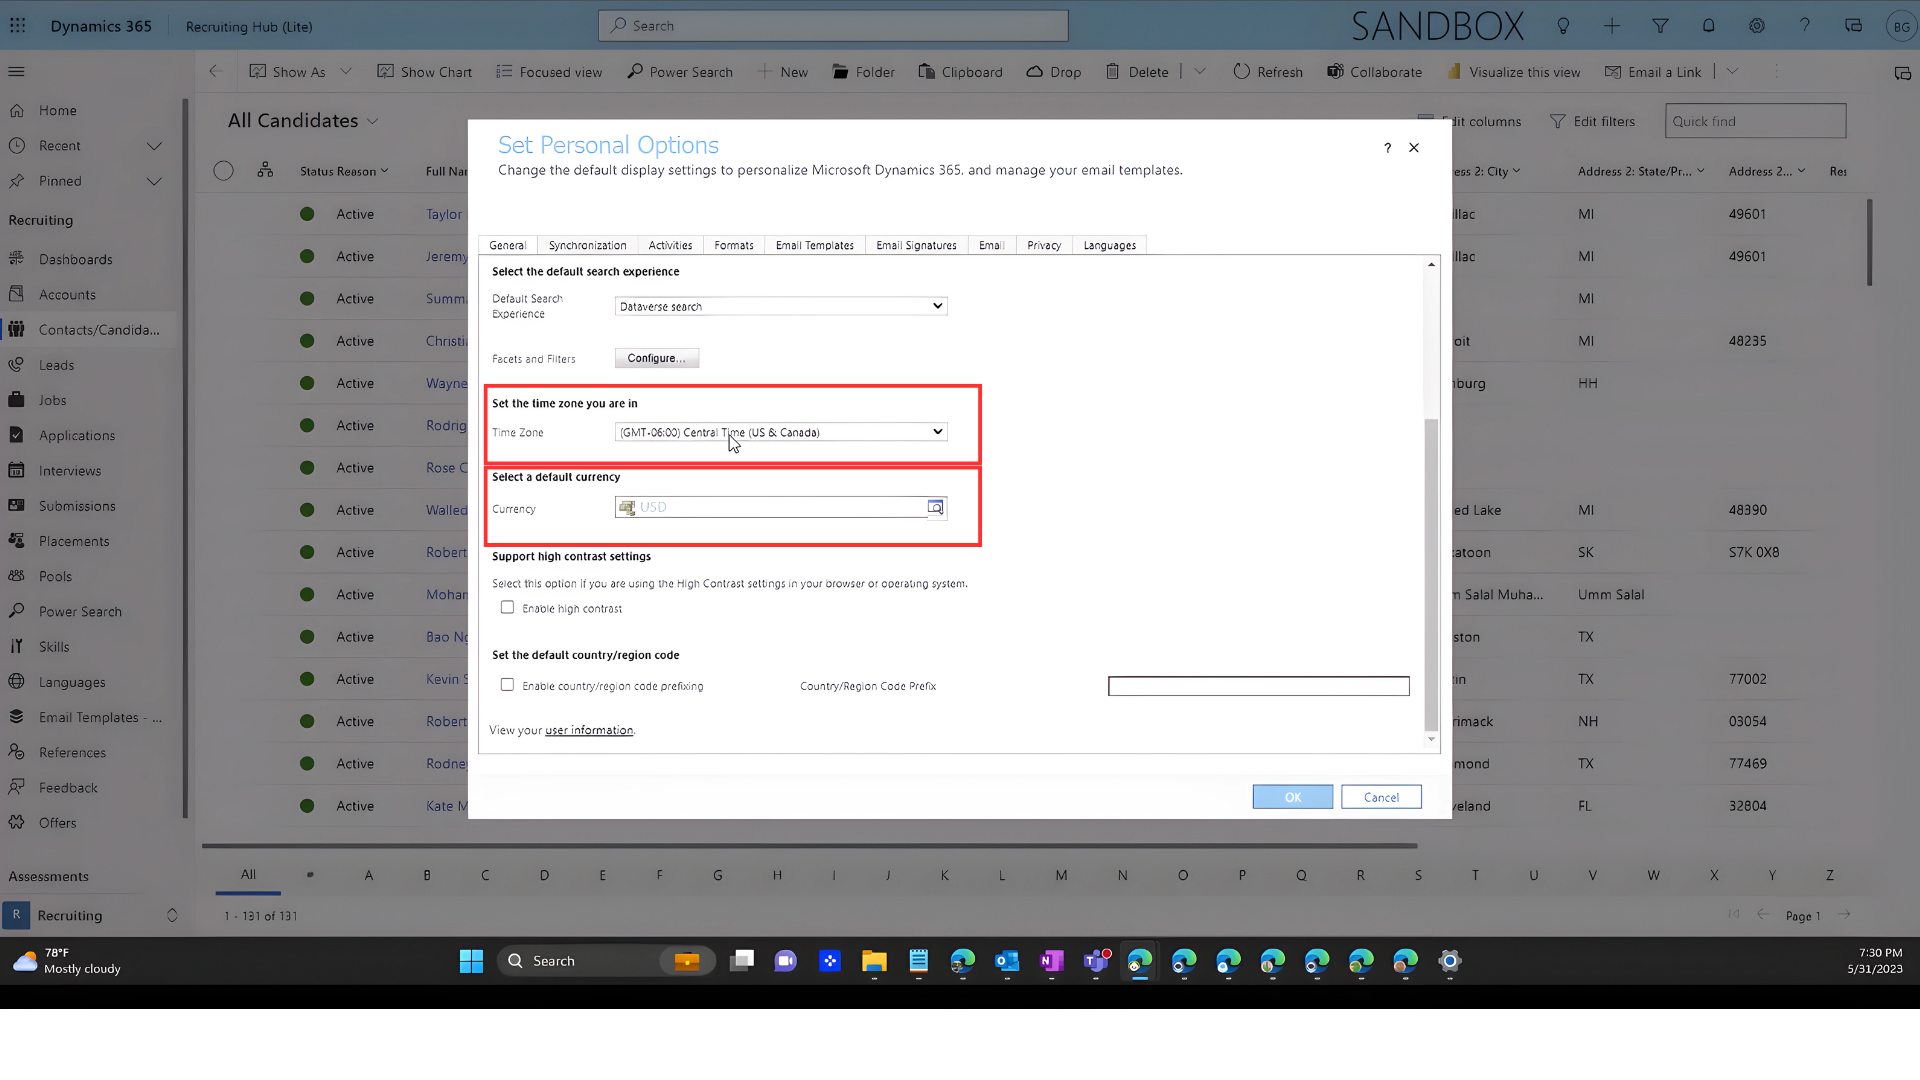Switch to the Activities tab
1920x1080 pixels.
click(x=670, y=245)
